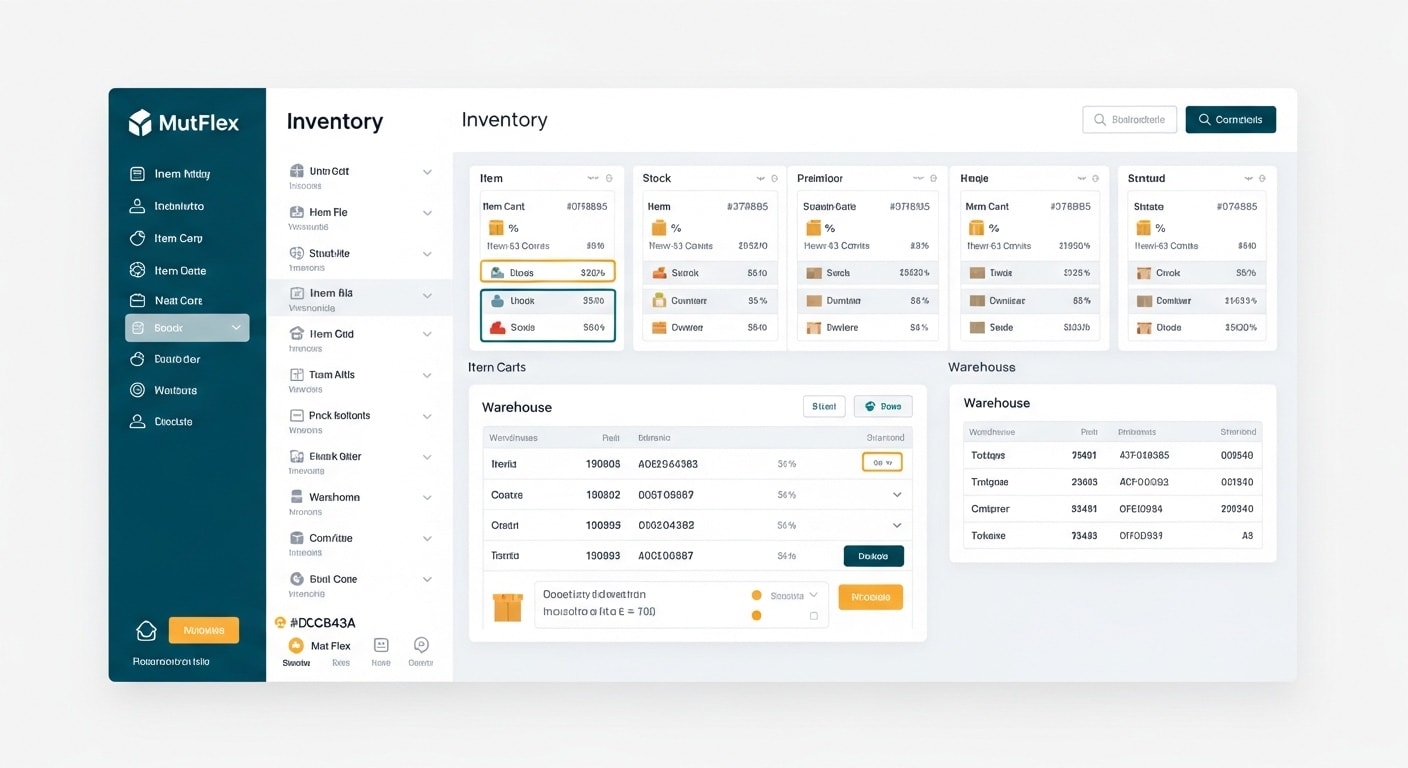Select the Item Carp sidebar icon
Screen dimensions: 1408x768
click(138, 238)
